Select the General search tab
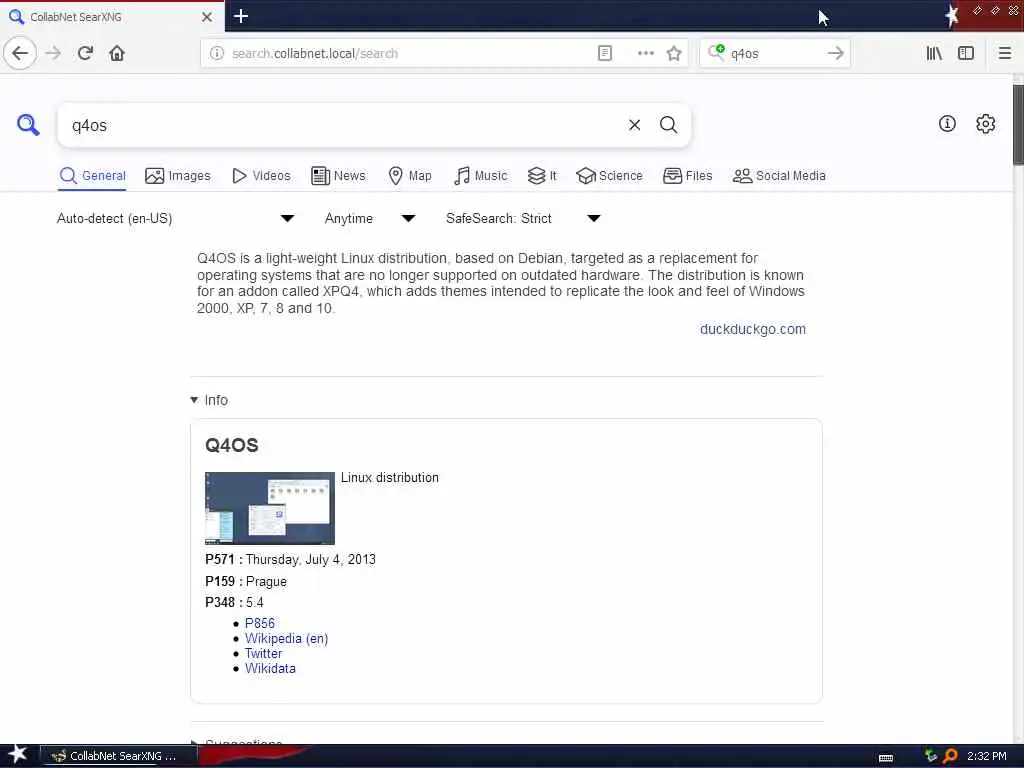 92,176
